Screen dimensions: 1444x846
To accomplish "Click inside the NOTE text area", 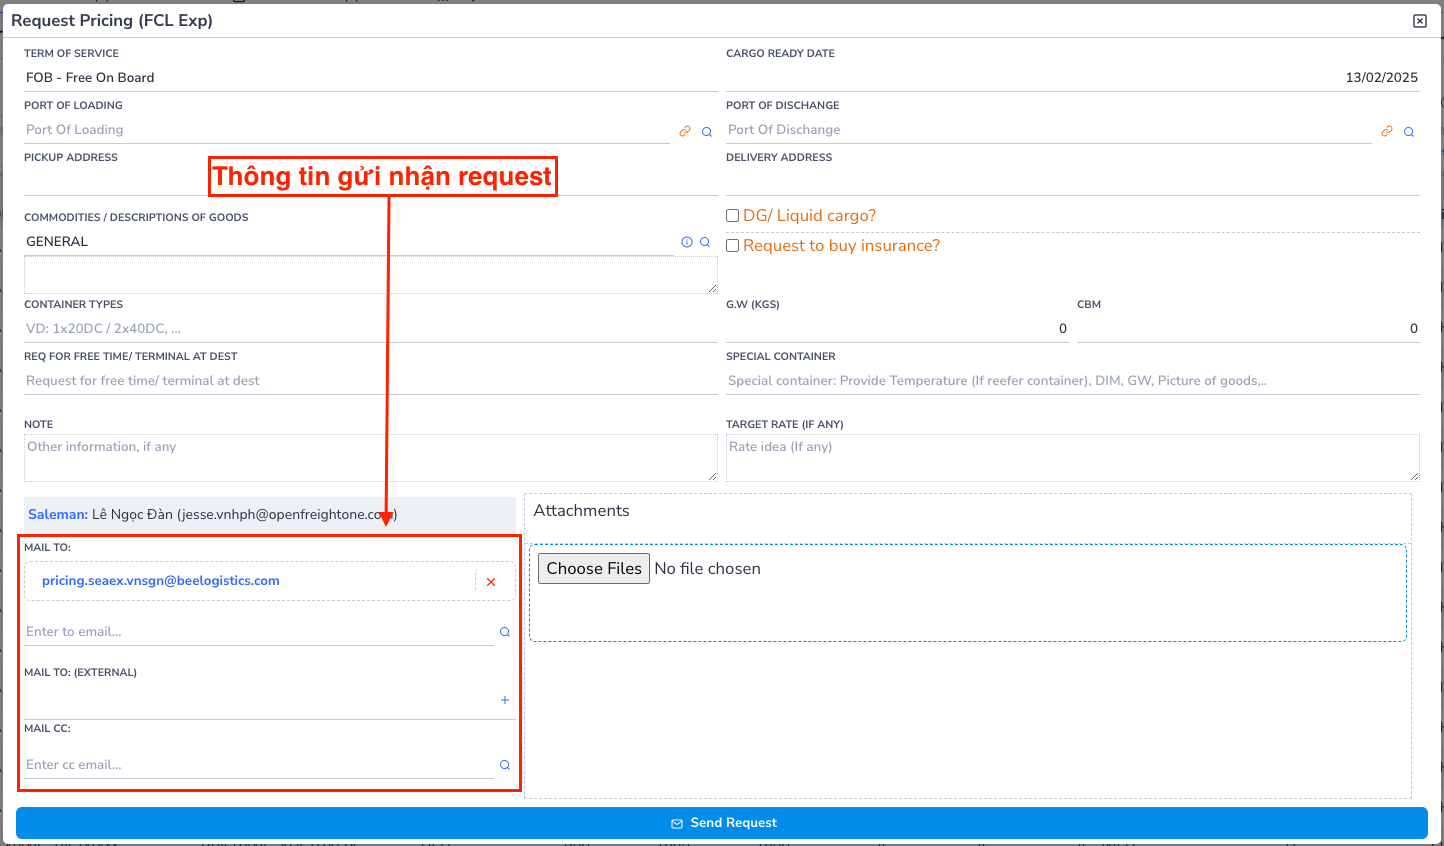I will click(300, 455).
